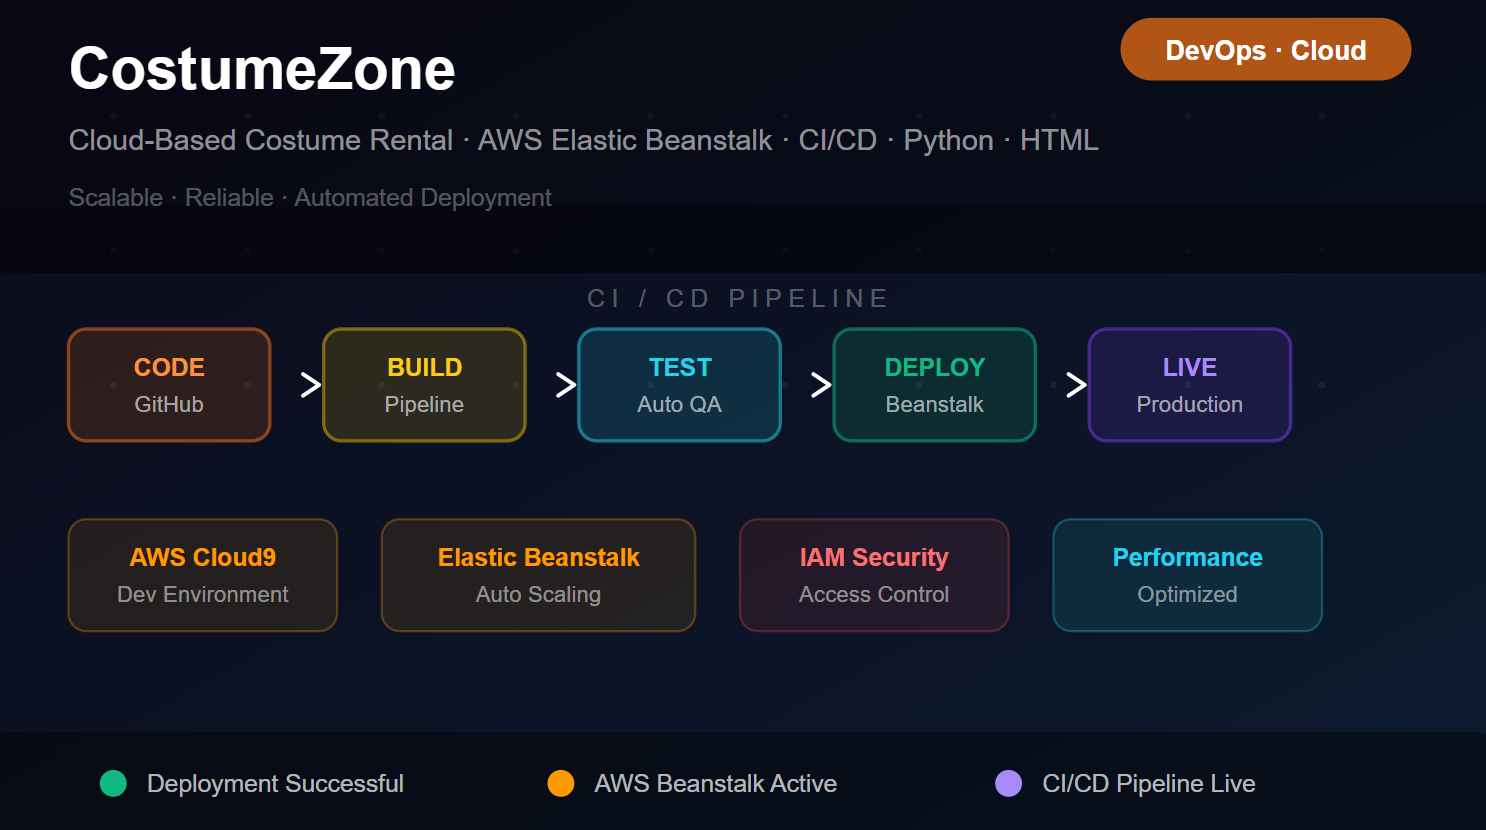Click the "Scalable · Reliable · Automated Deployment" tagline
Image resolution: width=1486 pixels, height=830 pixels.
[x=310, y=198]
